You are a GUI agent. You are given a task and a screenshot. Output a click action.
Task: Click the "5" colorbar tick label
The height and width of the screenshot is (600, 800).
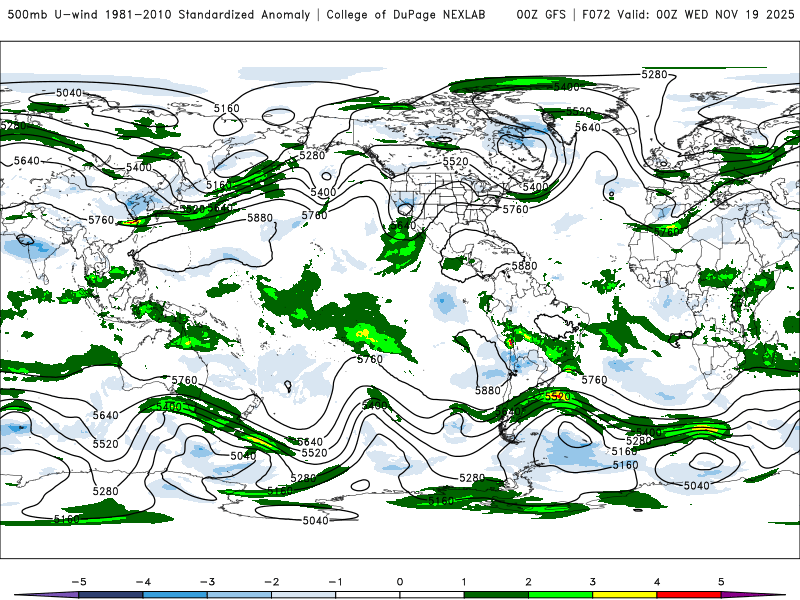pos(721,582)
